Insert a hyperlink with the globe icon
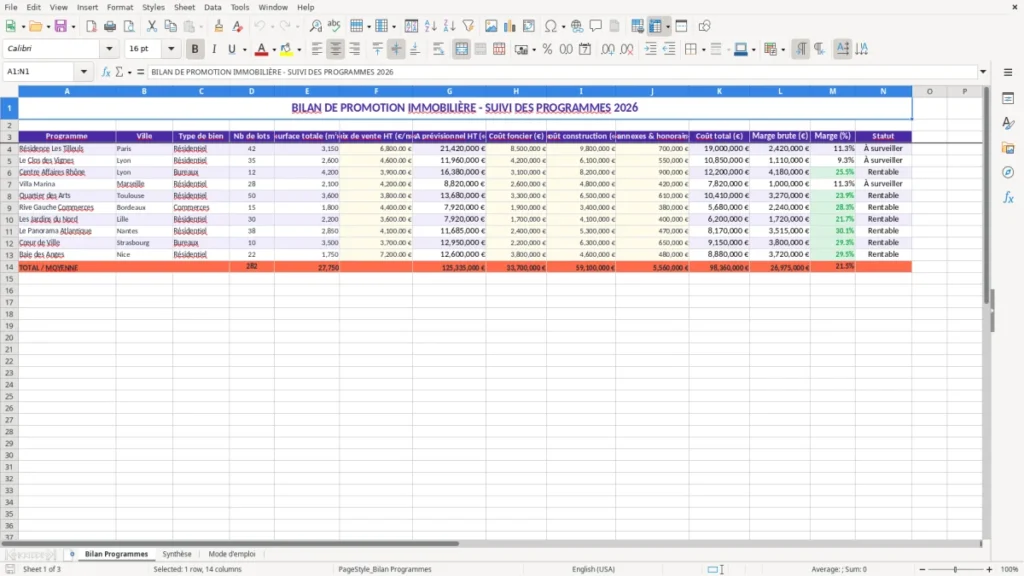This screenshot has height=576, width=1024. [577, 26]
